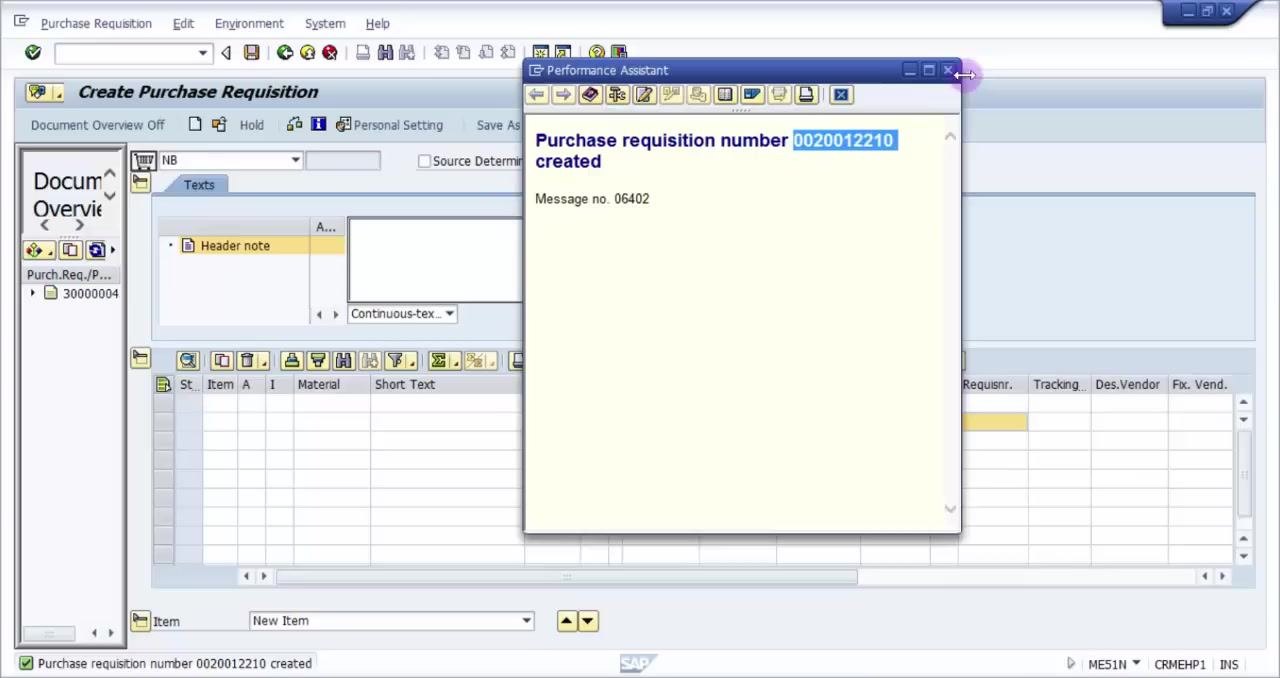Click the item Details magnifier icon
The image size is (1280, 678).
(x=188, y=361)
